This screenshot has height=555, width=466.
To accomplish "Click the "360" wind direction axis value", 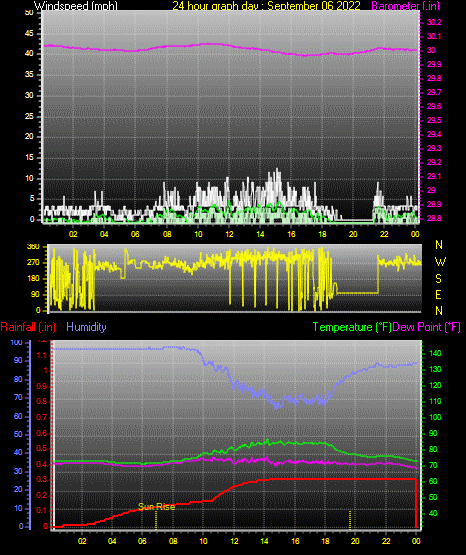I will [33, 247].
